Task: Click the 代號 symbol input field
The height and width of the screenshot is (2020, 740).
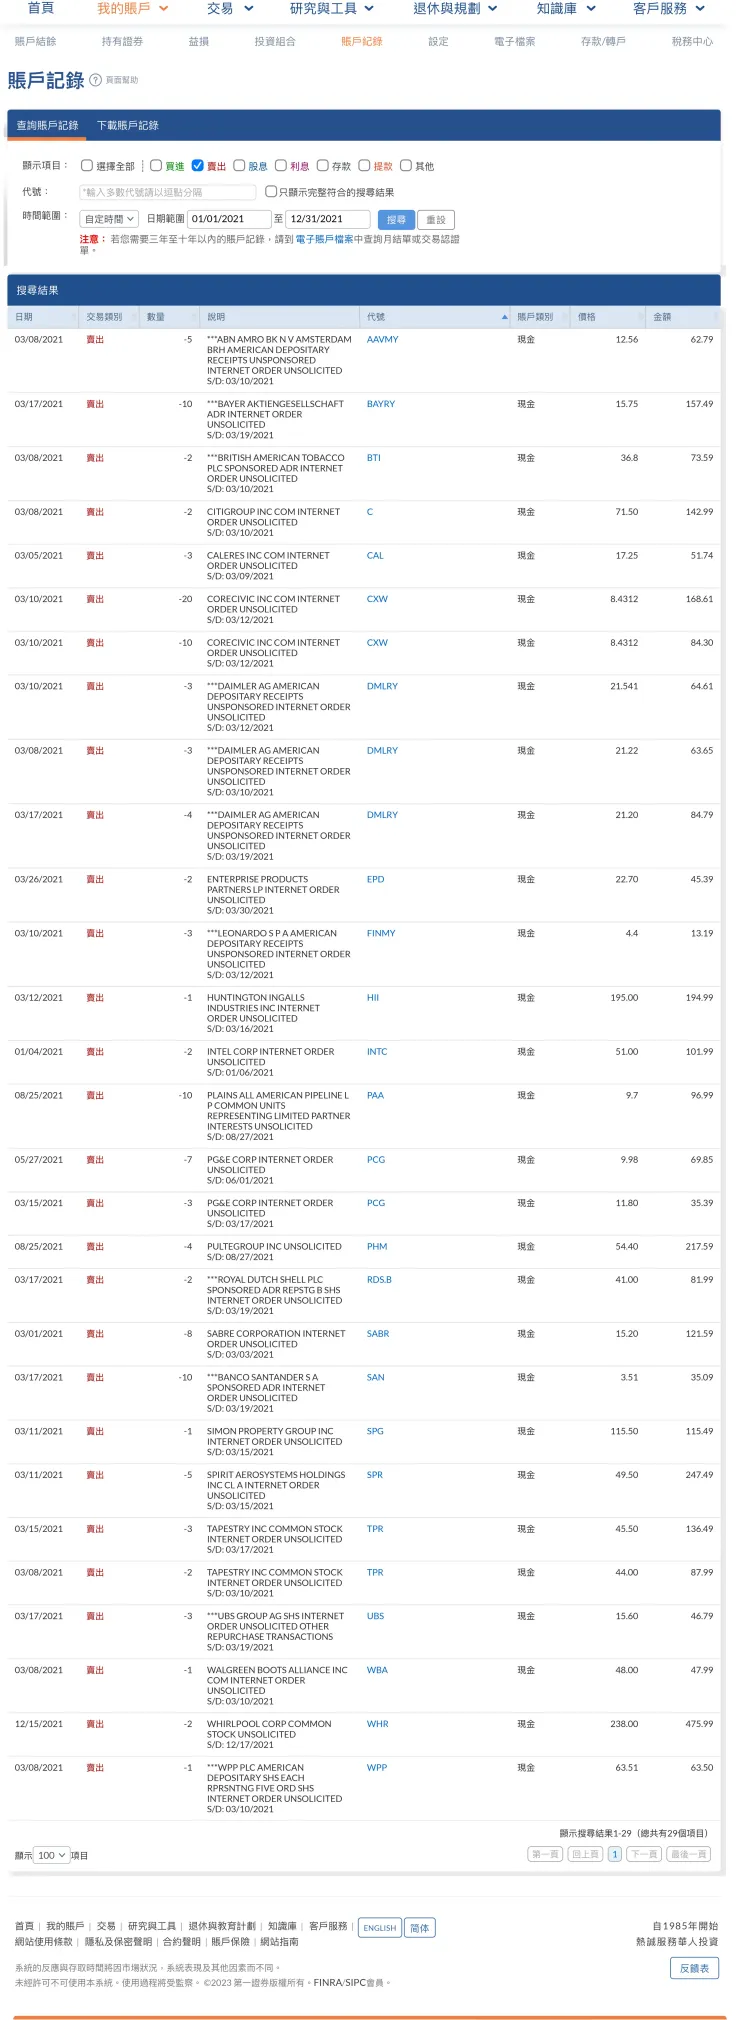Action: pyautogui.click(x=168, y=192)
